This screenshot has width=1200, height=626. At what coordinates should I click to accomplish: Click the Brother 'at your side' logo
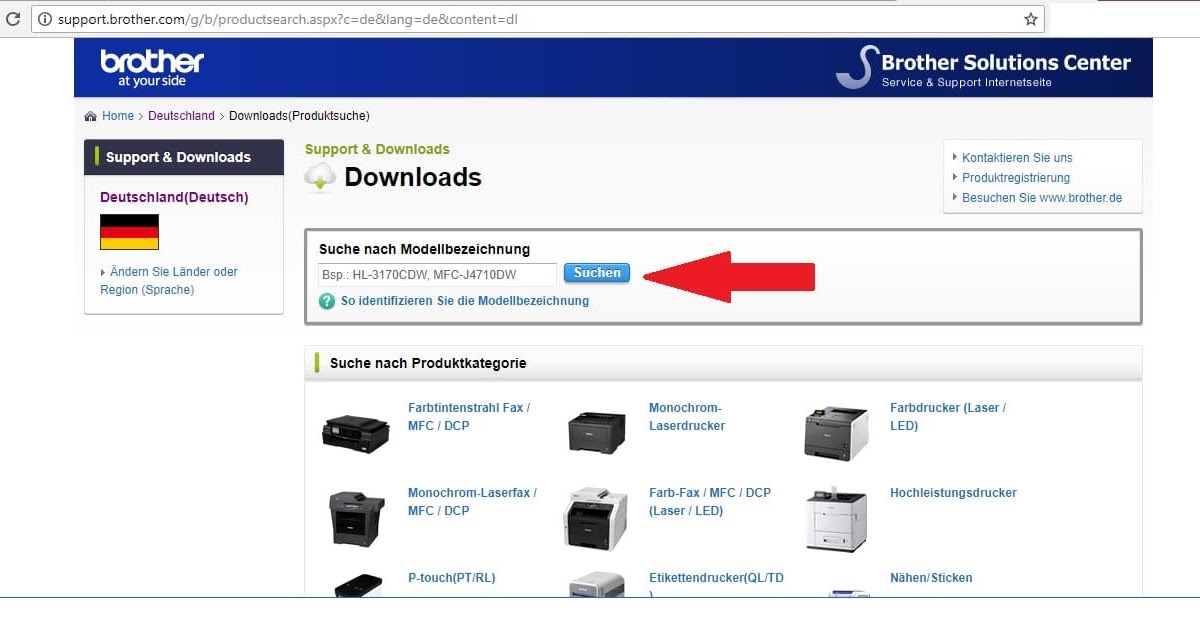(x=152, y=67)
